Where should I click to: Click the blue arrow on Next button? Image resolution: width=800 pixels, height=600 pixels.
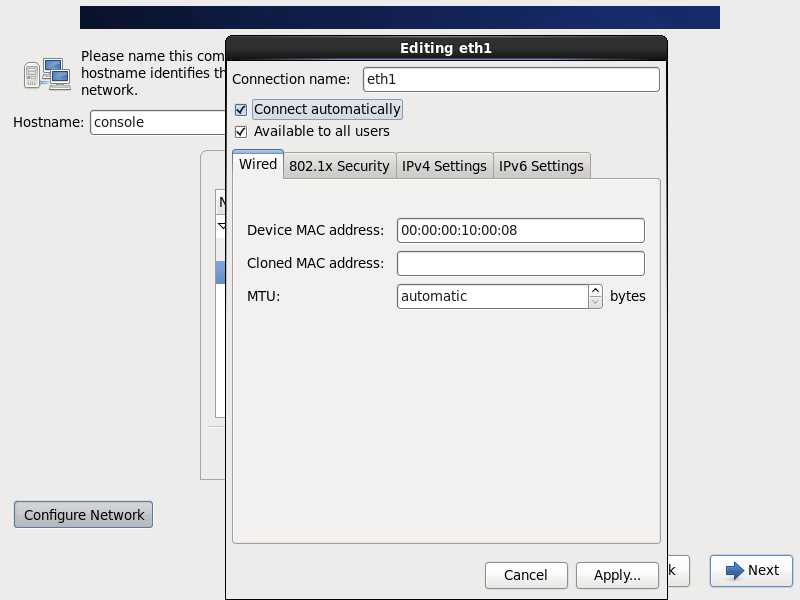pos(735,570)
